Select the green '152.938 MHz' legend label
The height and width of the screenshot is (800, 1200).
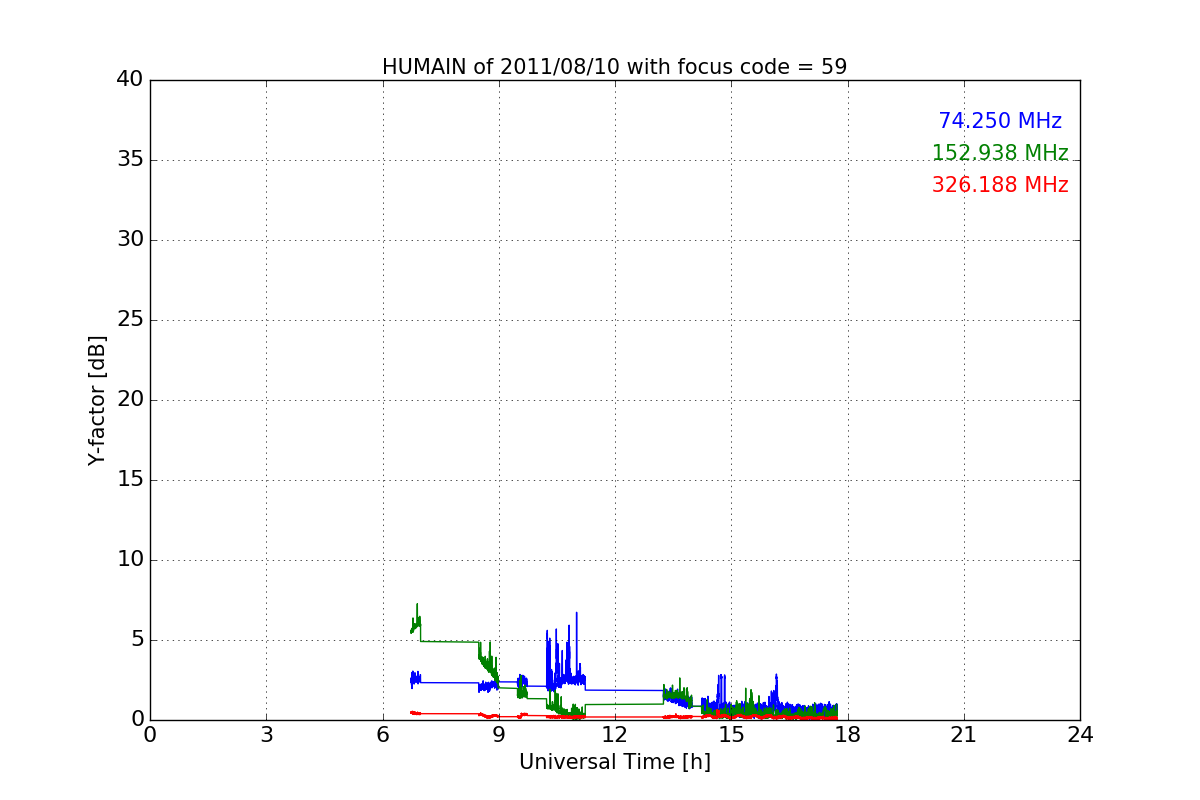[1000, 153]
